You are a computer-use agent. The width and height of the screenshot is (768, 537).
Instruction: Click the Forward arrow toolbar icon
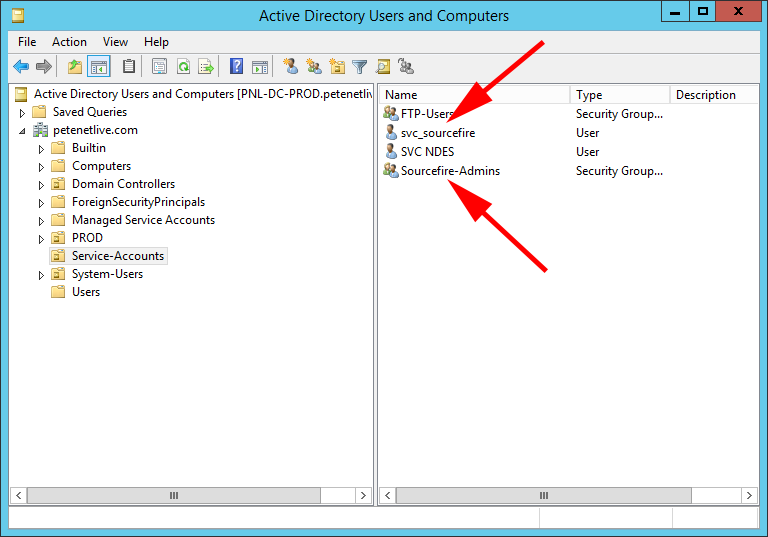click(44, 66)
